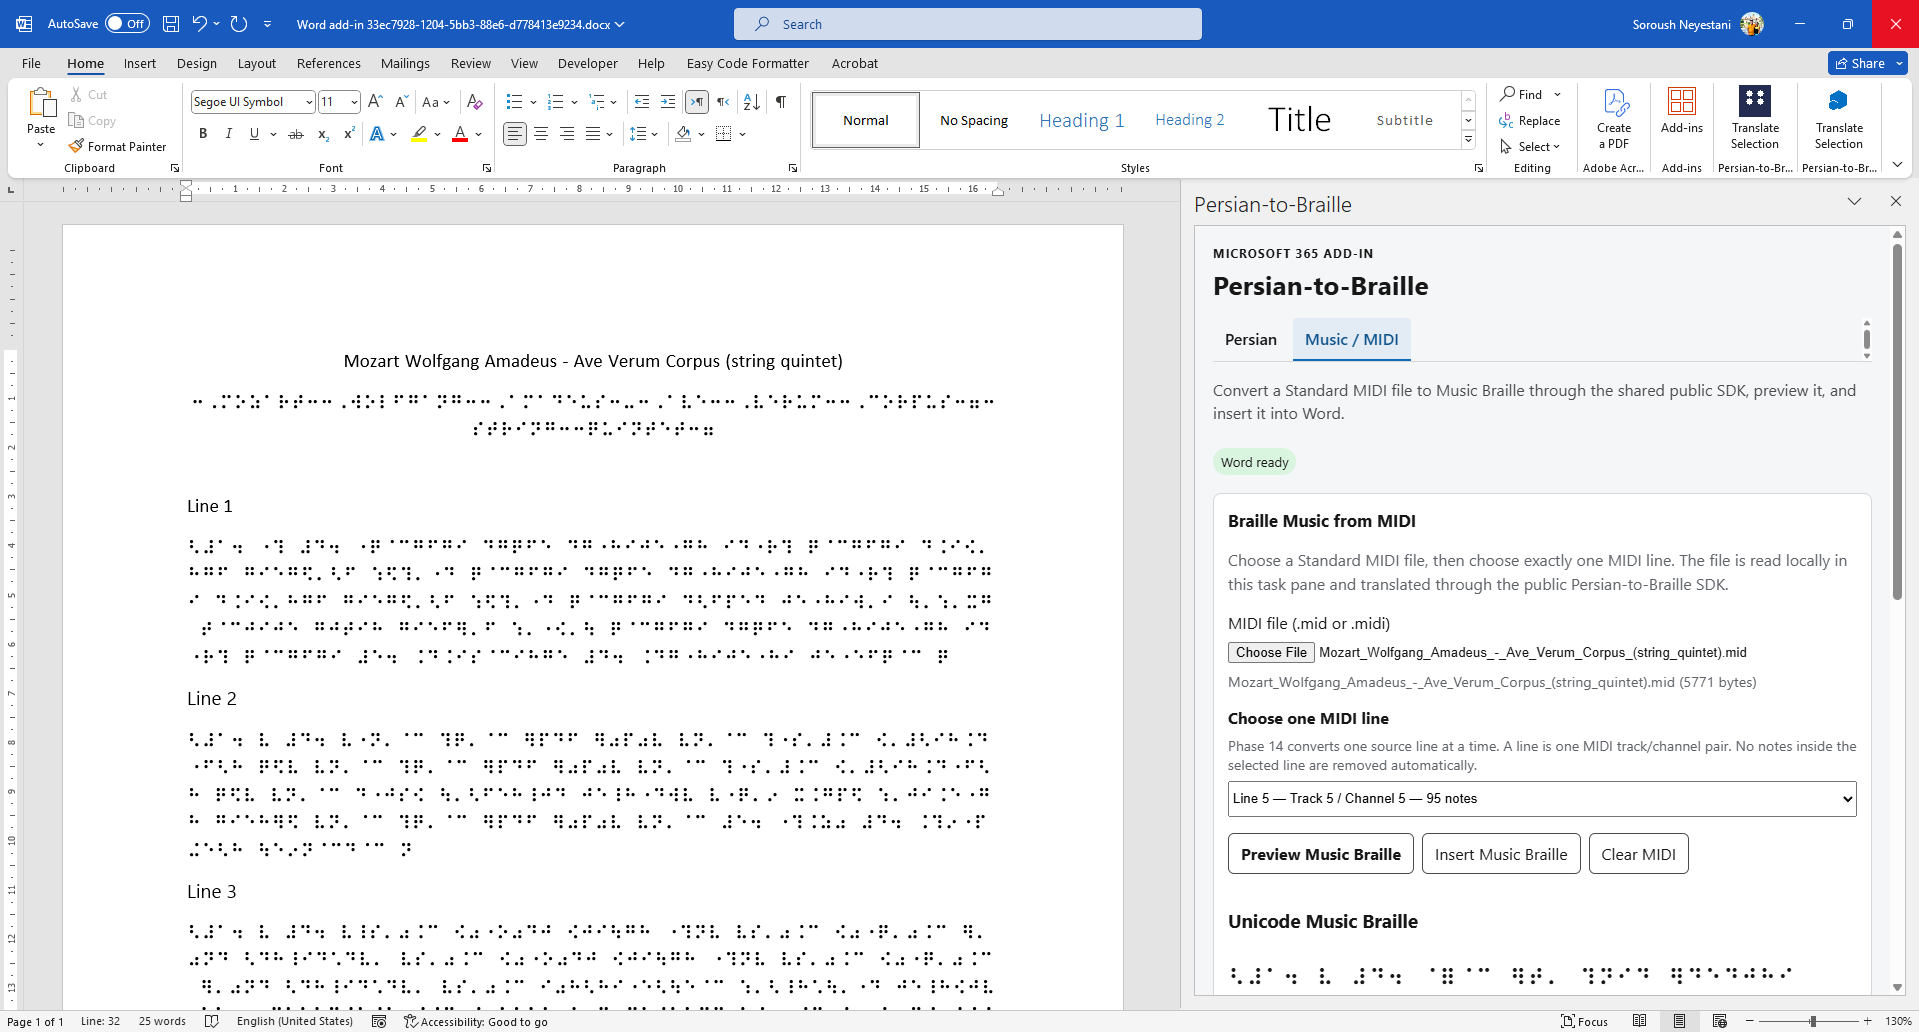This screenshot has width=1919, height=1032.
Task: Click Preview Music Braille button
Action: [1321, 854]
